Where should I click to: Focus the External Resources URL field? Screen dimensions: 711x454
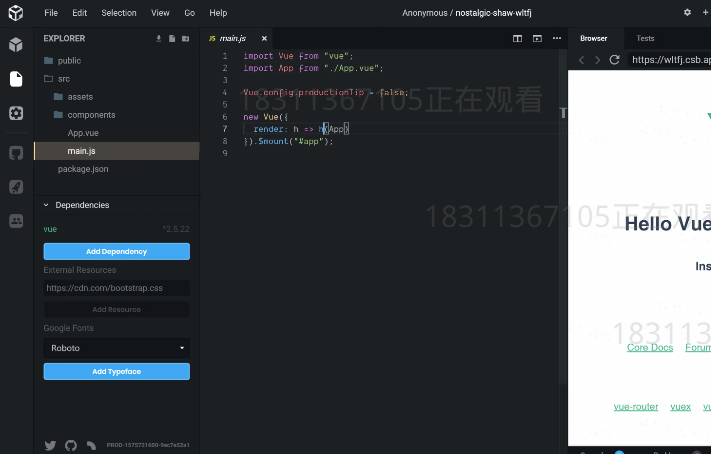pos(117,288)
